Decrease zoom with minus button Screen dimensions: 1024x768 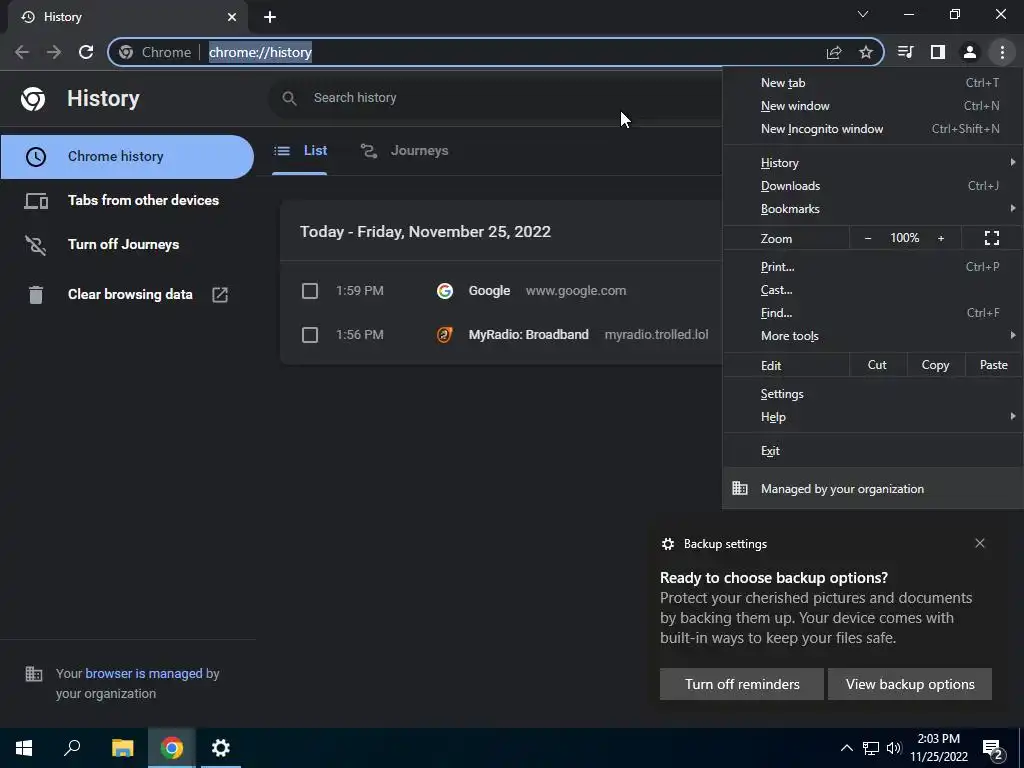[868, 238]
